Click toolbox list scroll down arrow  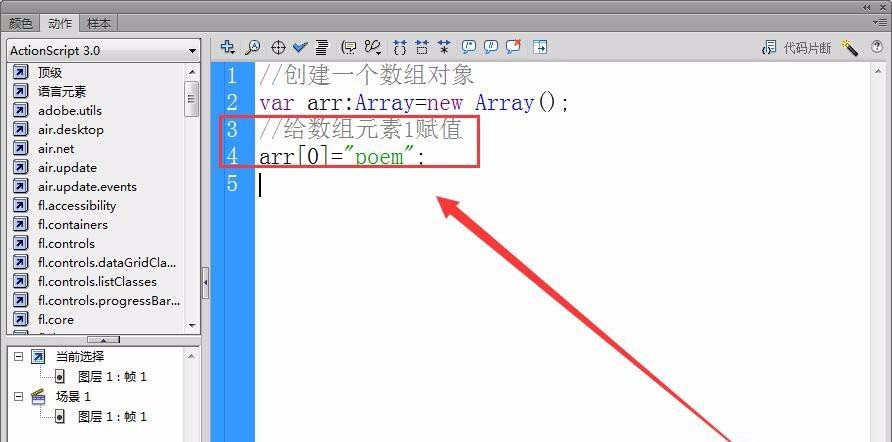point(192,325)
